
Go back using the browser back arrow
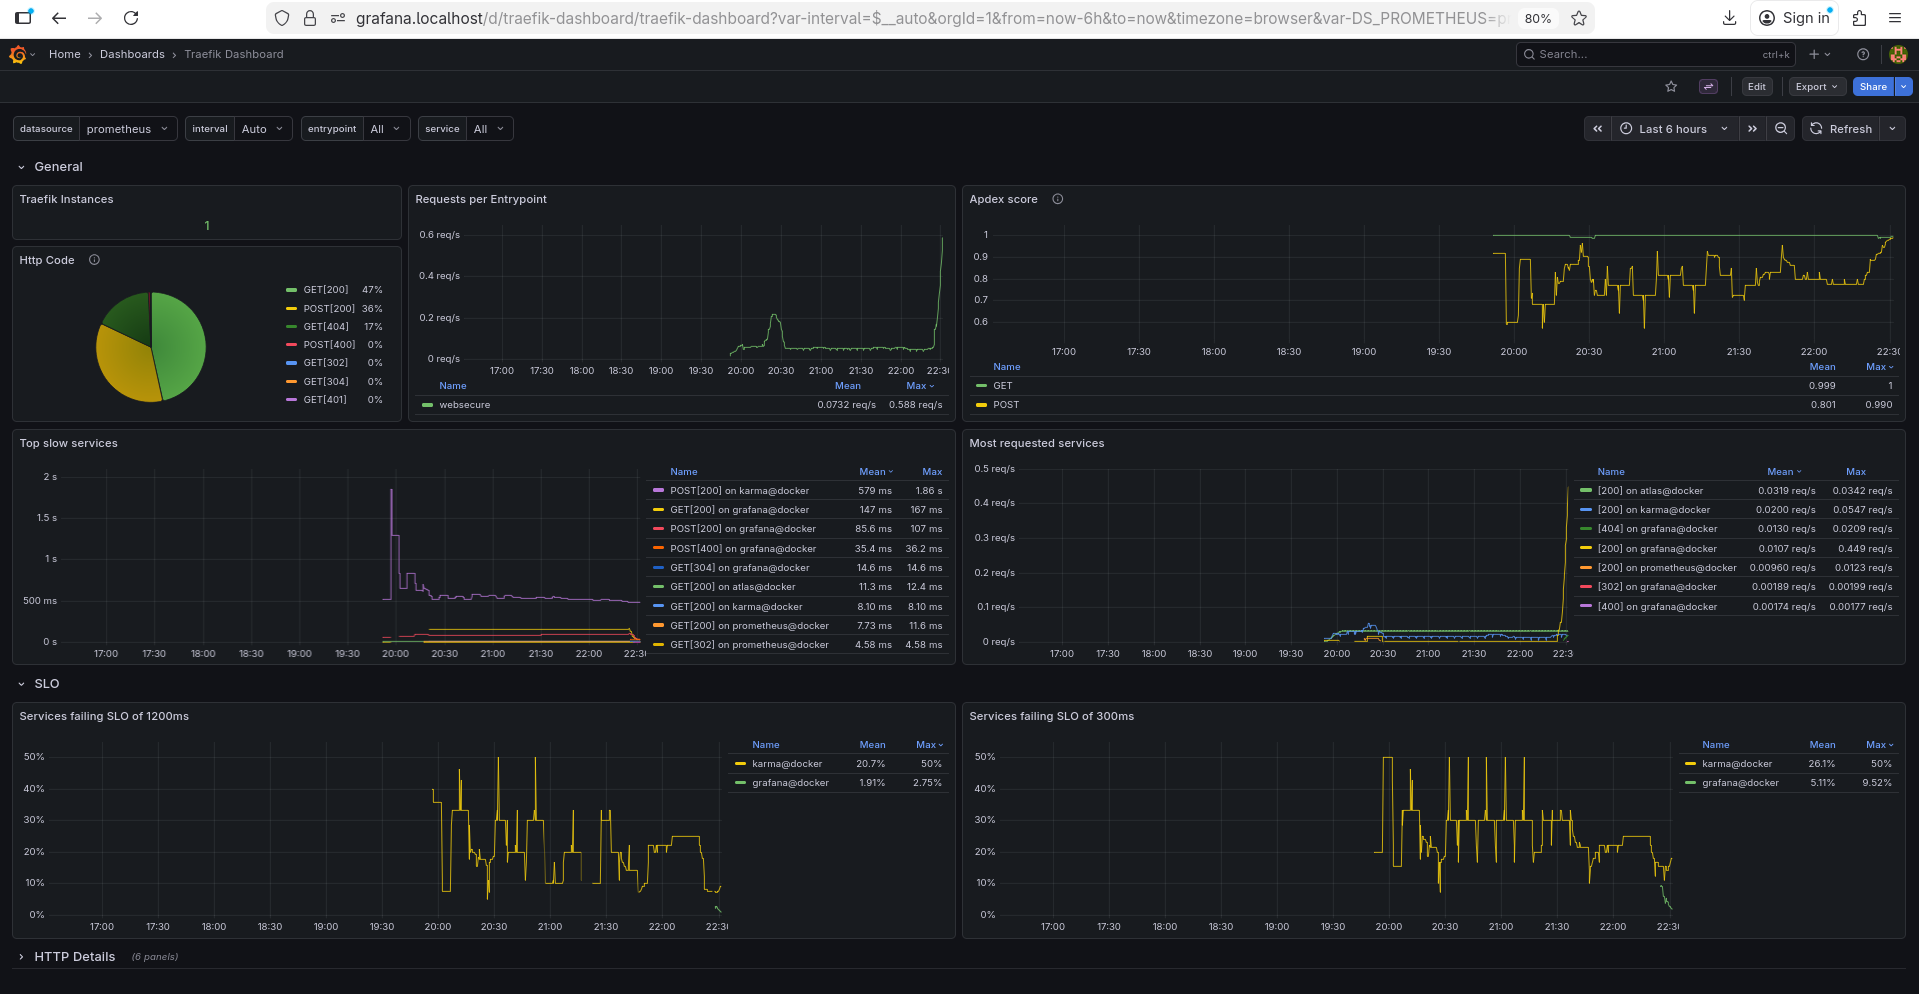tap(59, 18)
